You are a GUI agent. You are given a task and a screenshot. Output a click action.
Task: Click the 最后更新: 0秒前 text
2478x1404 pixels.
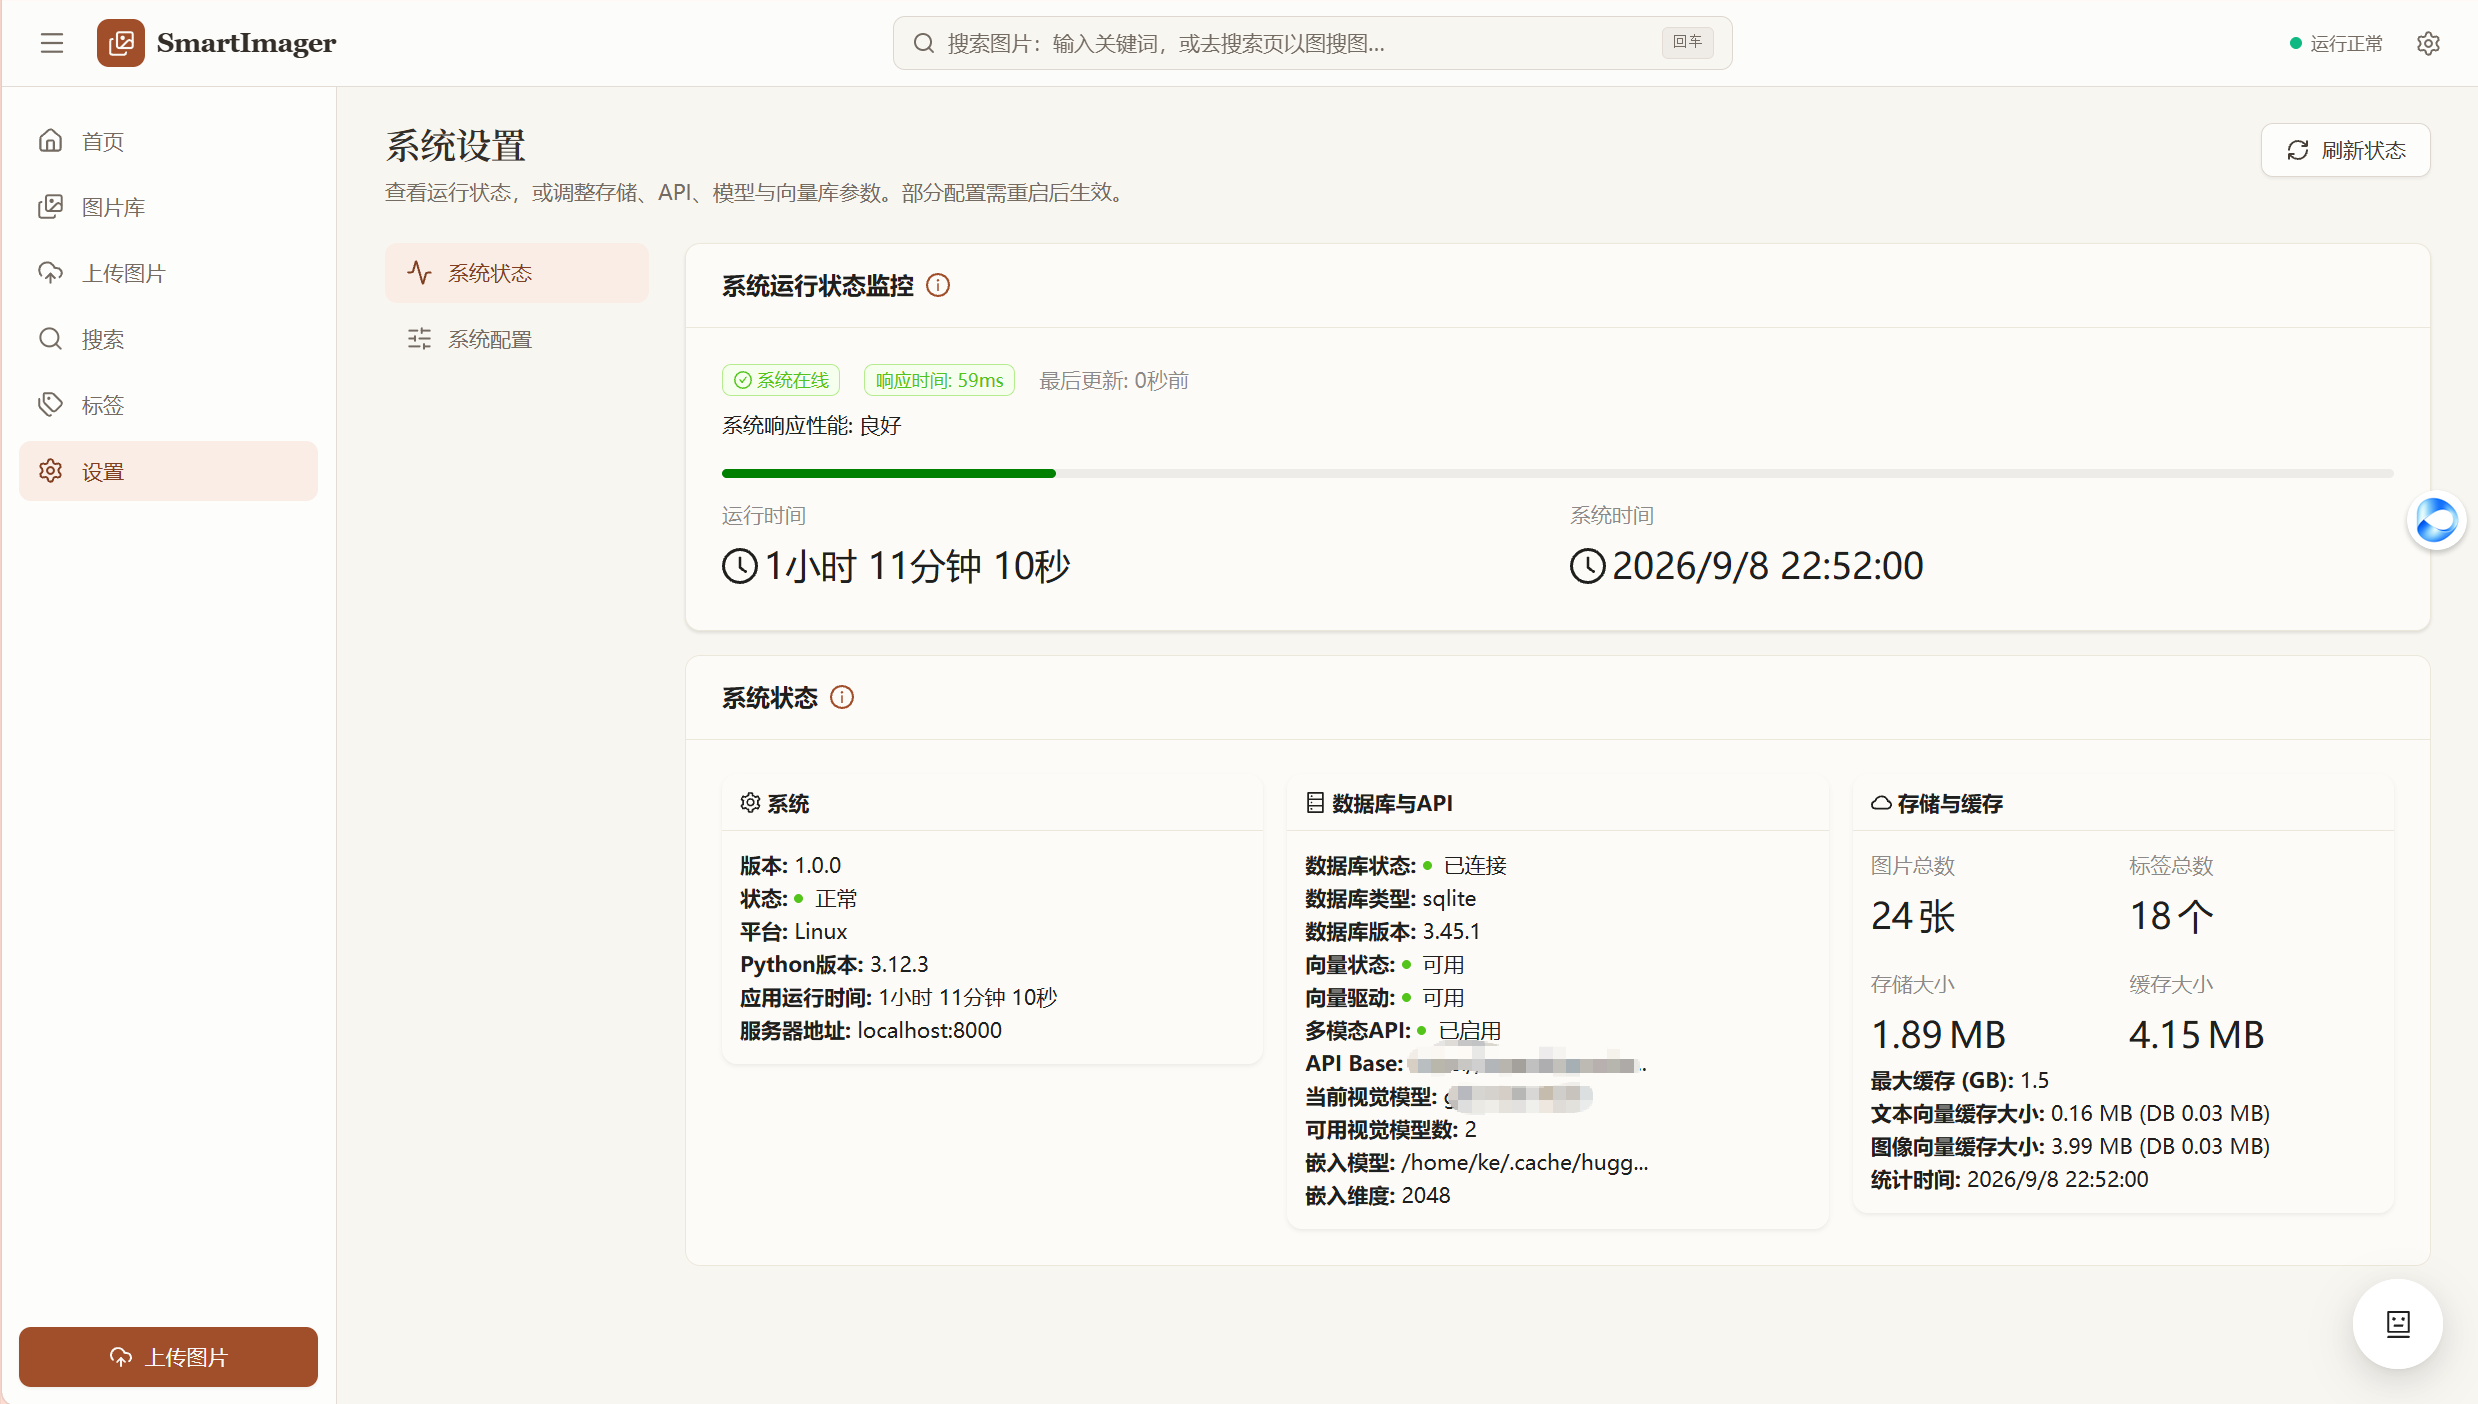1114,380
